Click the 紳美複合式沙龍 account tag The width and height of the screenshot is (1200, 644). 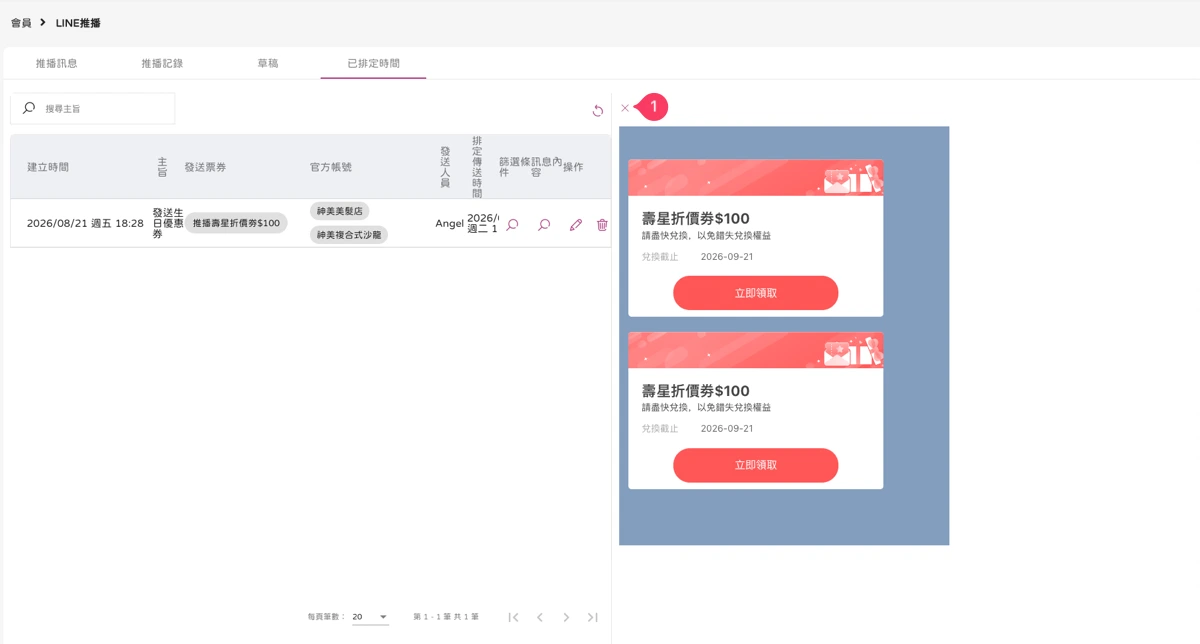point(349,235)
